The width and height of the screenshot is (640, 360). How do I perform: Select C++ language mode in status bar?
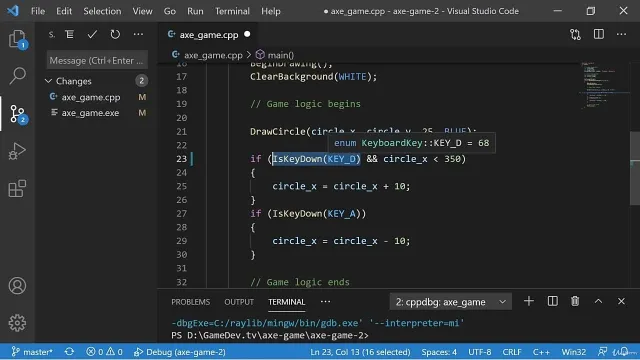pyautogui.click(x=541, y=352)
